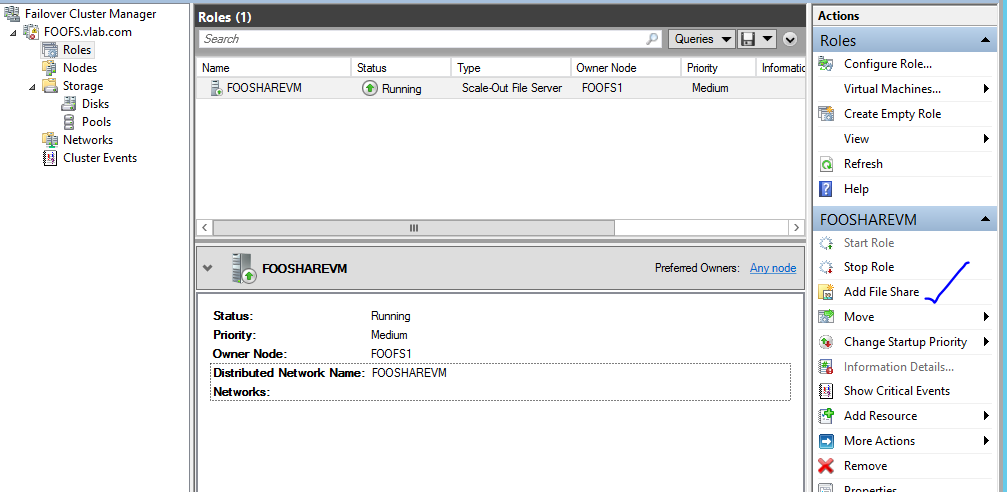Click the roles list left scroll arrow

(204, 227)
